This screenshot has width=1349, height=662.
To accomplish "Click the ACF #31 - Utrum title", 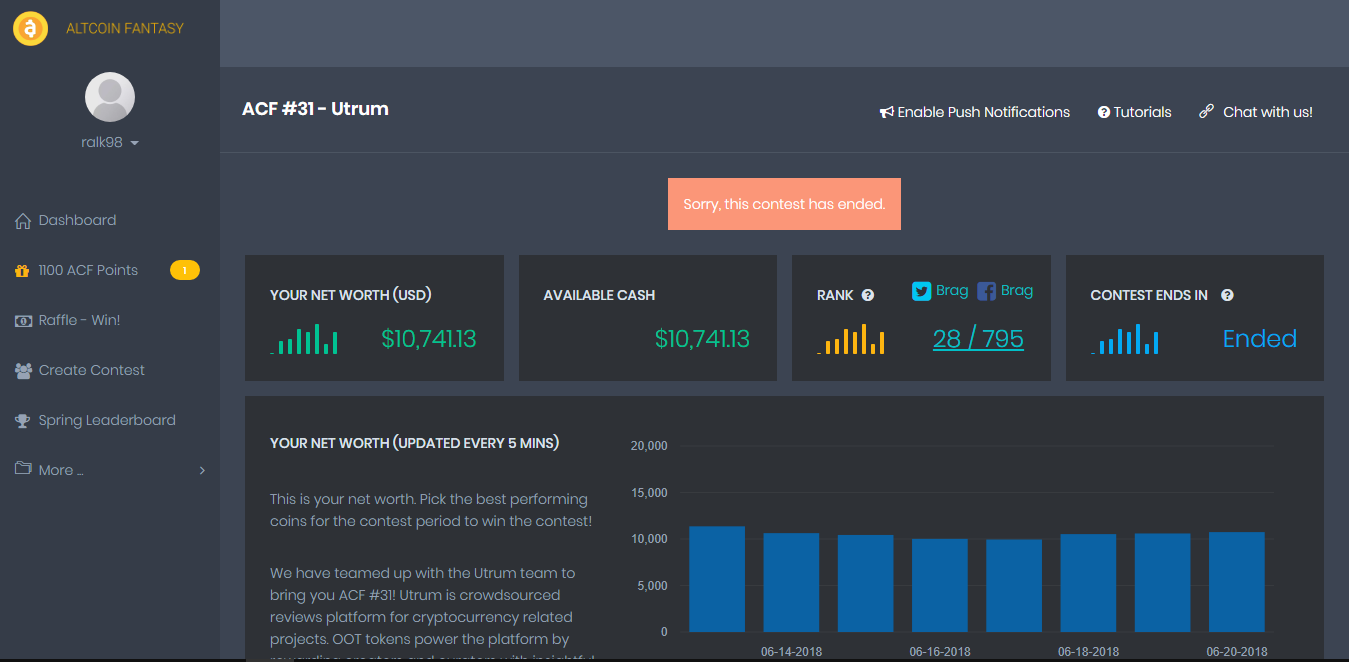I will pyautogui.click(x=315, y=109).
